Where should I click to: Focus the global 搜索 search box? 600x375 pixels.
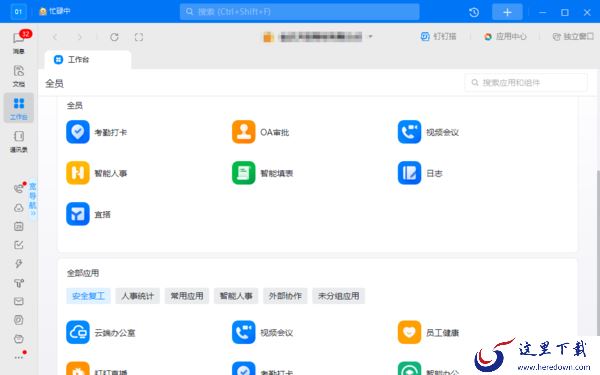pyautogui.click(x=300, y=12)
